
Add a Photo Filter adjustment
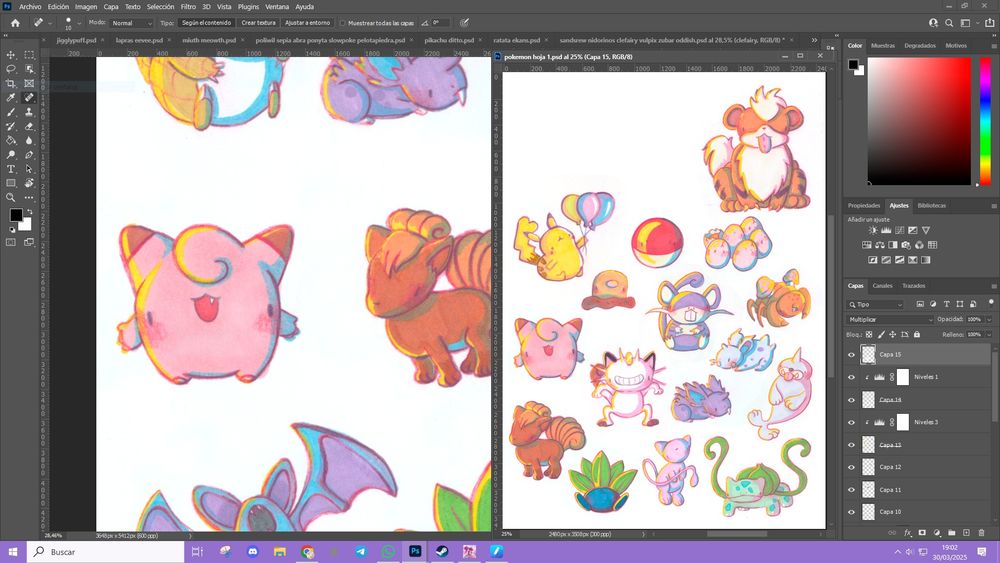point(906,245)
